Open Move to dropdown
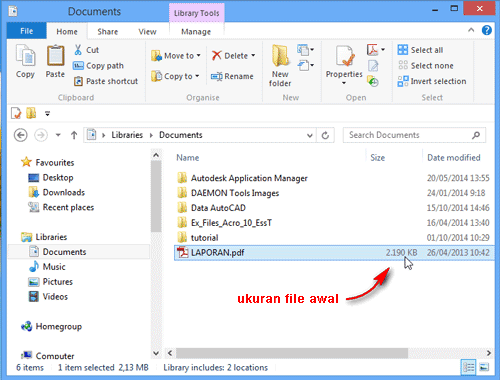 click(x=176, y=56)
